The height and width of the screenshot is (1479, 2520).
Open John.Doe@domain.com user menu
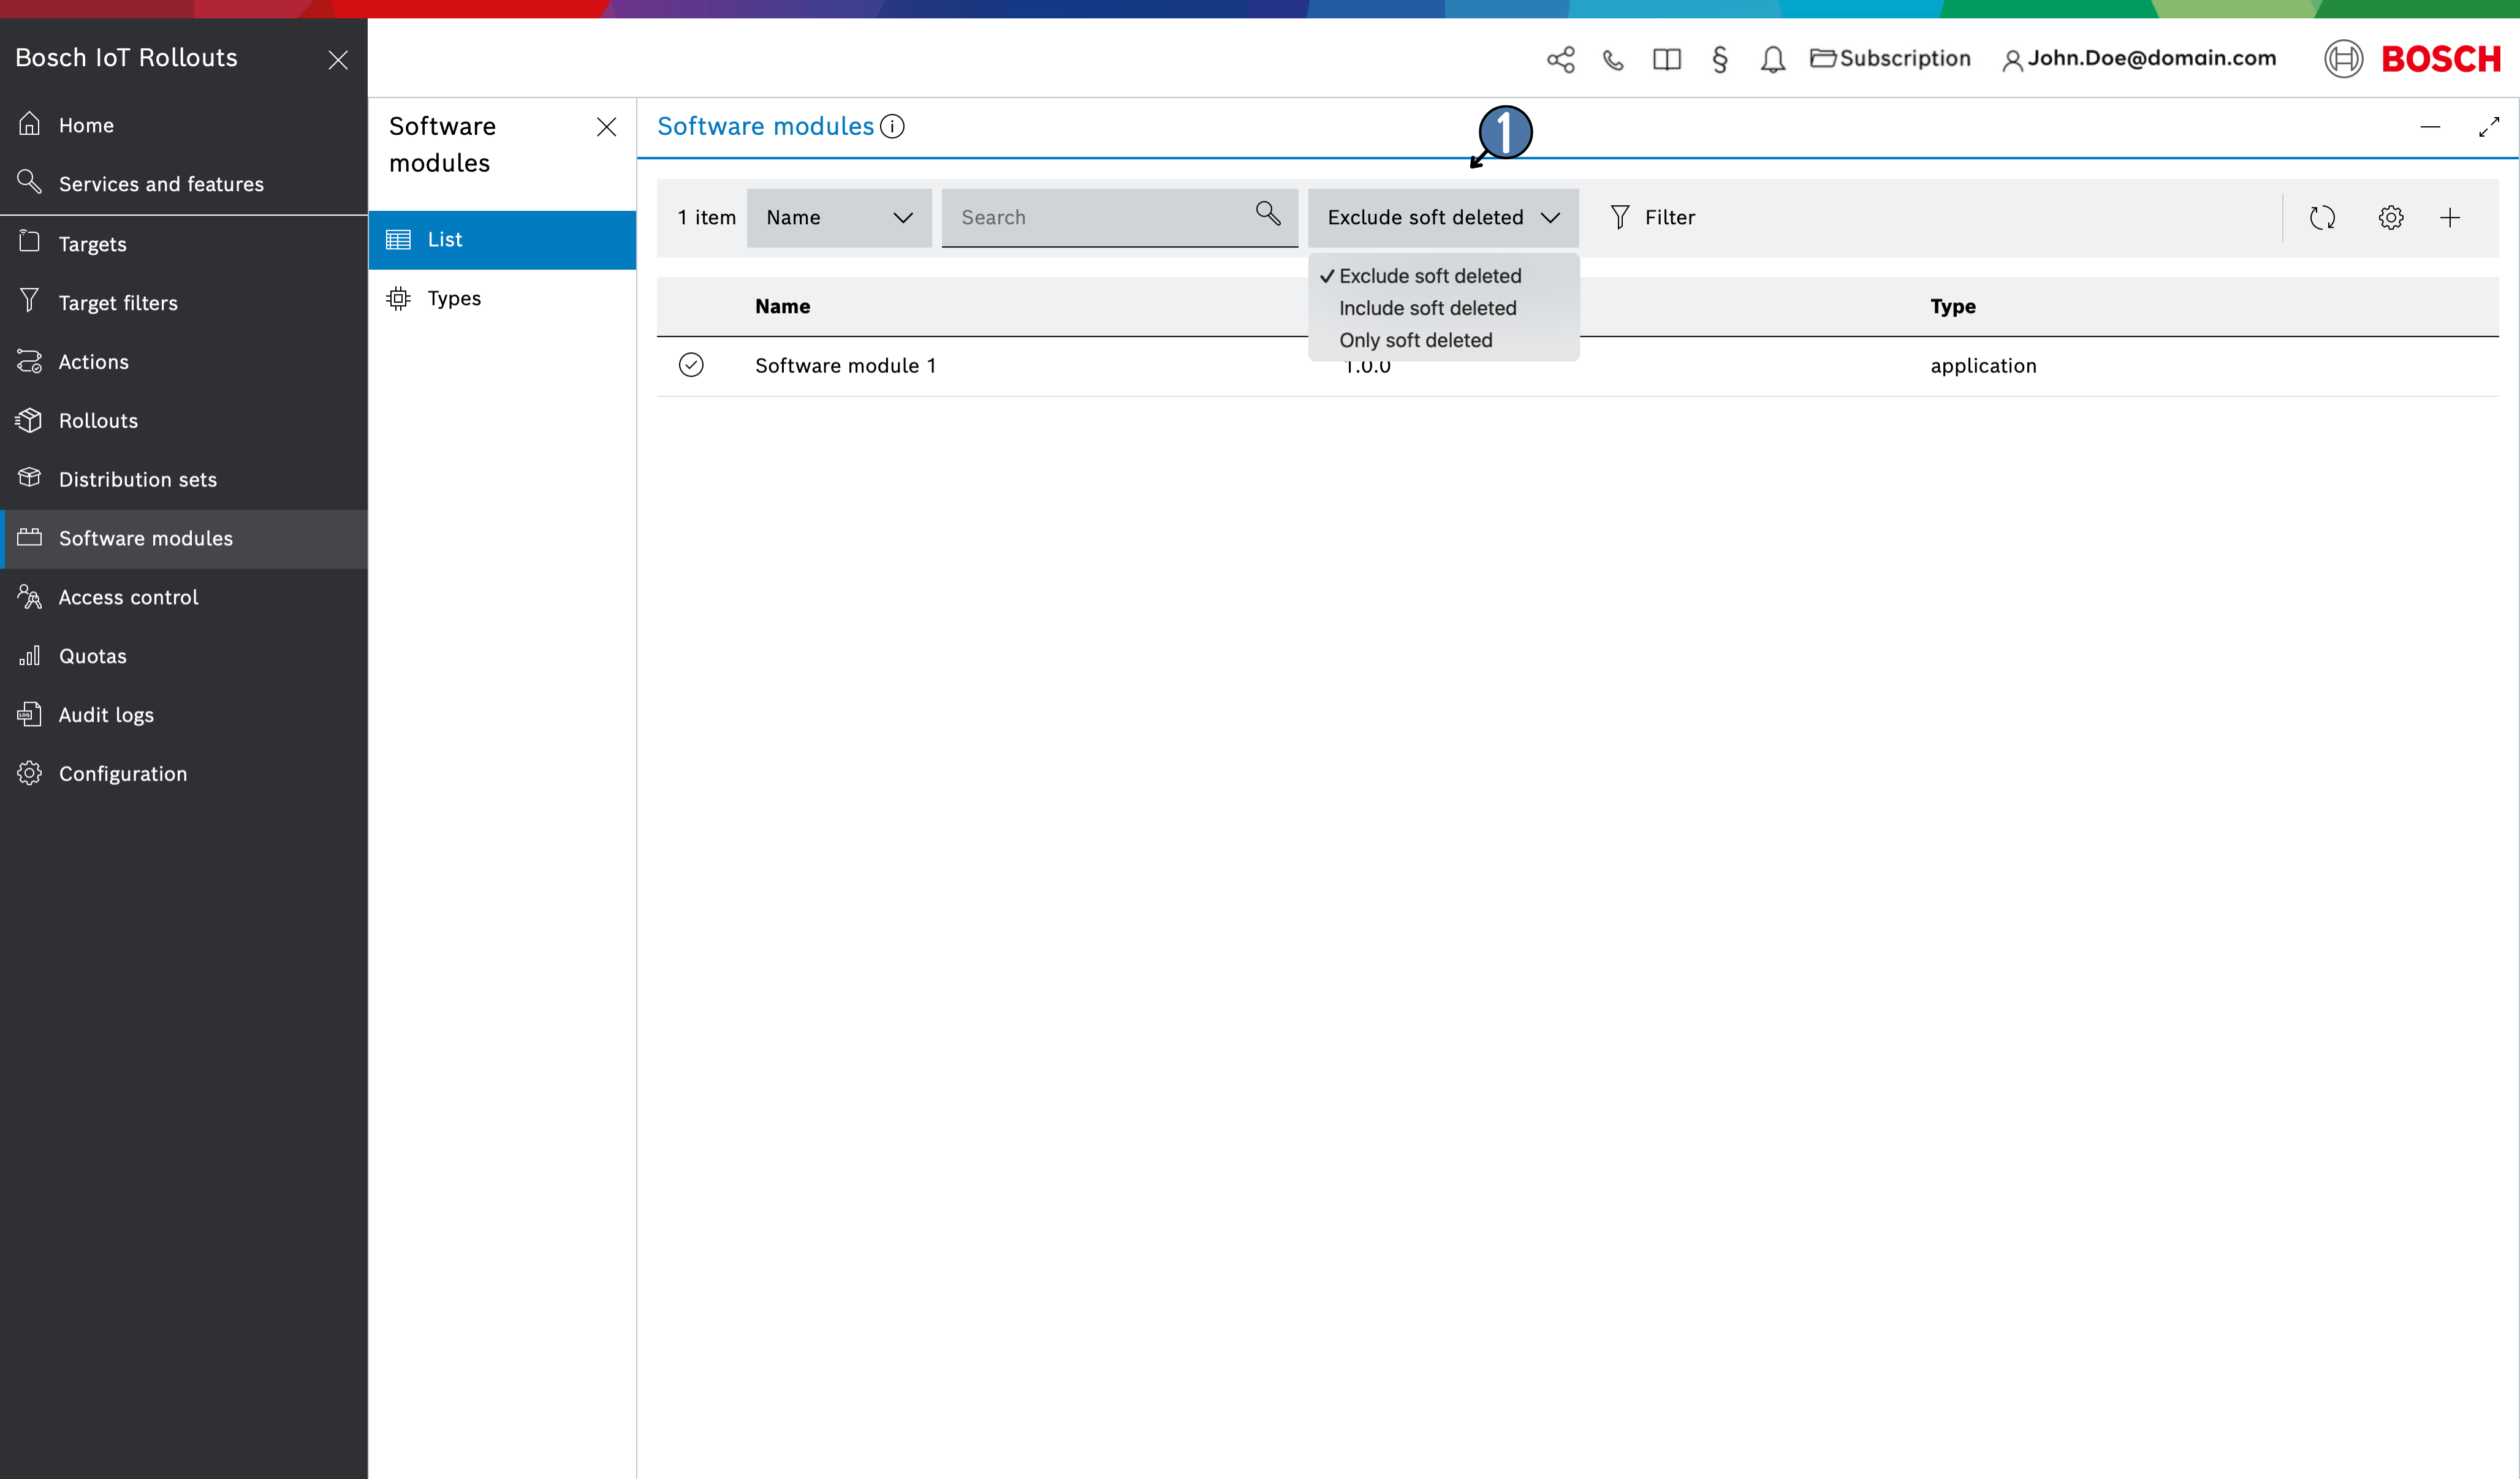point(2139,59)
